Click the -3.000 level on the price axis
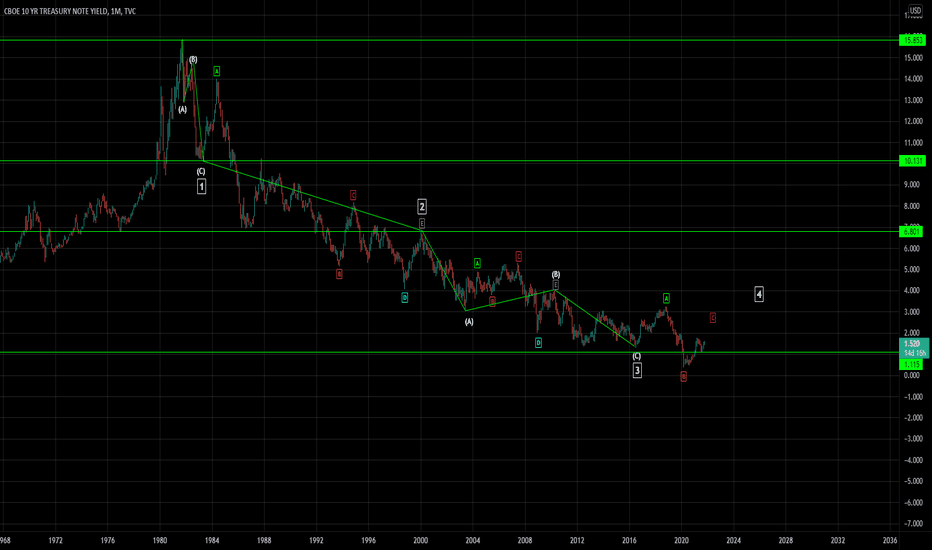Image resolution: width=932 pixels, height=550 pixels. tap(913, 439)
